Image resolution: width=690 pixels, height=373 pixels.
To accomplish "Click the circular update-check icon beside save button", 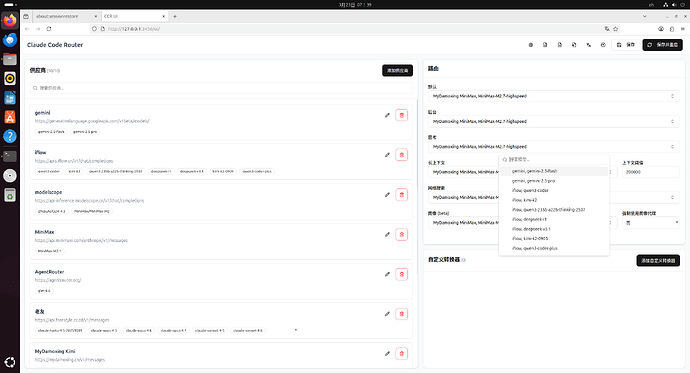I will 603,45.
